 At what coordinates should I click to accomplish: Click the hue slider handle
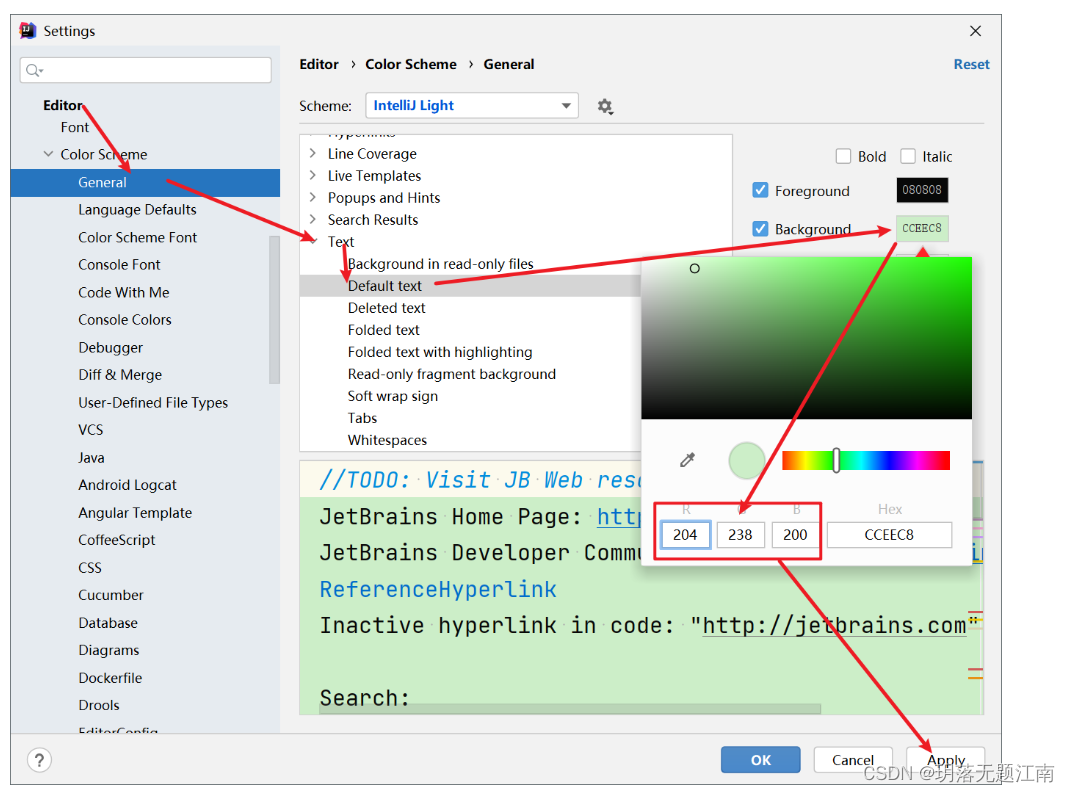pyautogui.click(x=836, y=460)
